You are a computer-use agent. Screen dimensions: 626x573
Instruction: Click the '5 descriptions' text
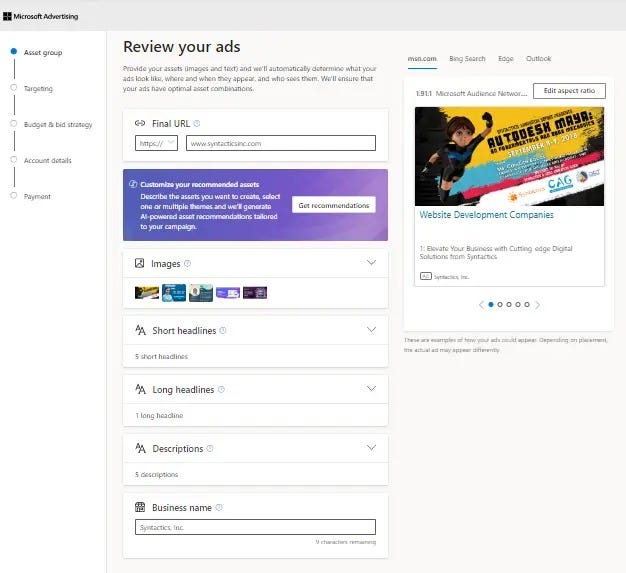click(156, 474)
